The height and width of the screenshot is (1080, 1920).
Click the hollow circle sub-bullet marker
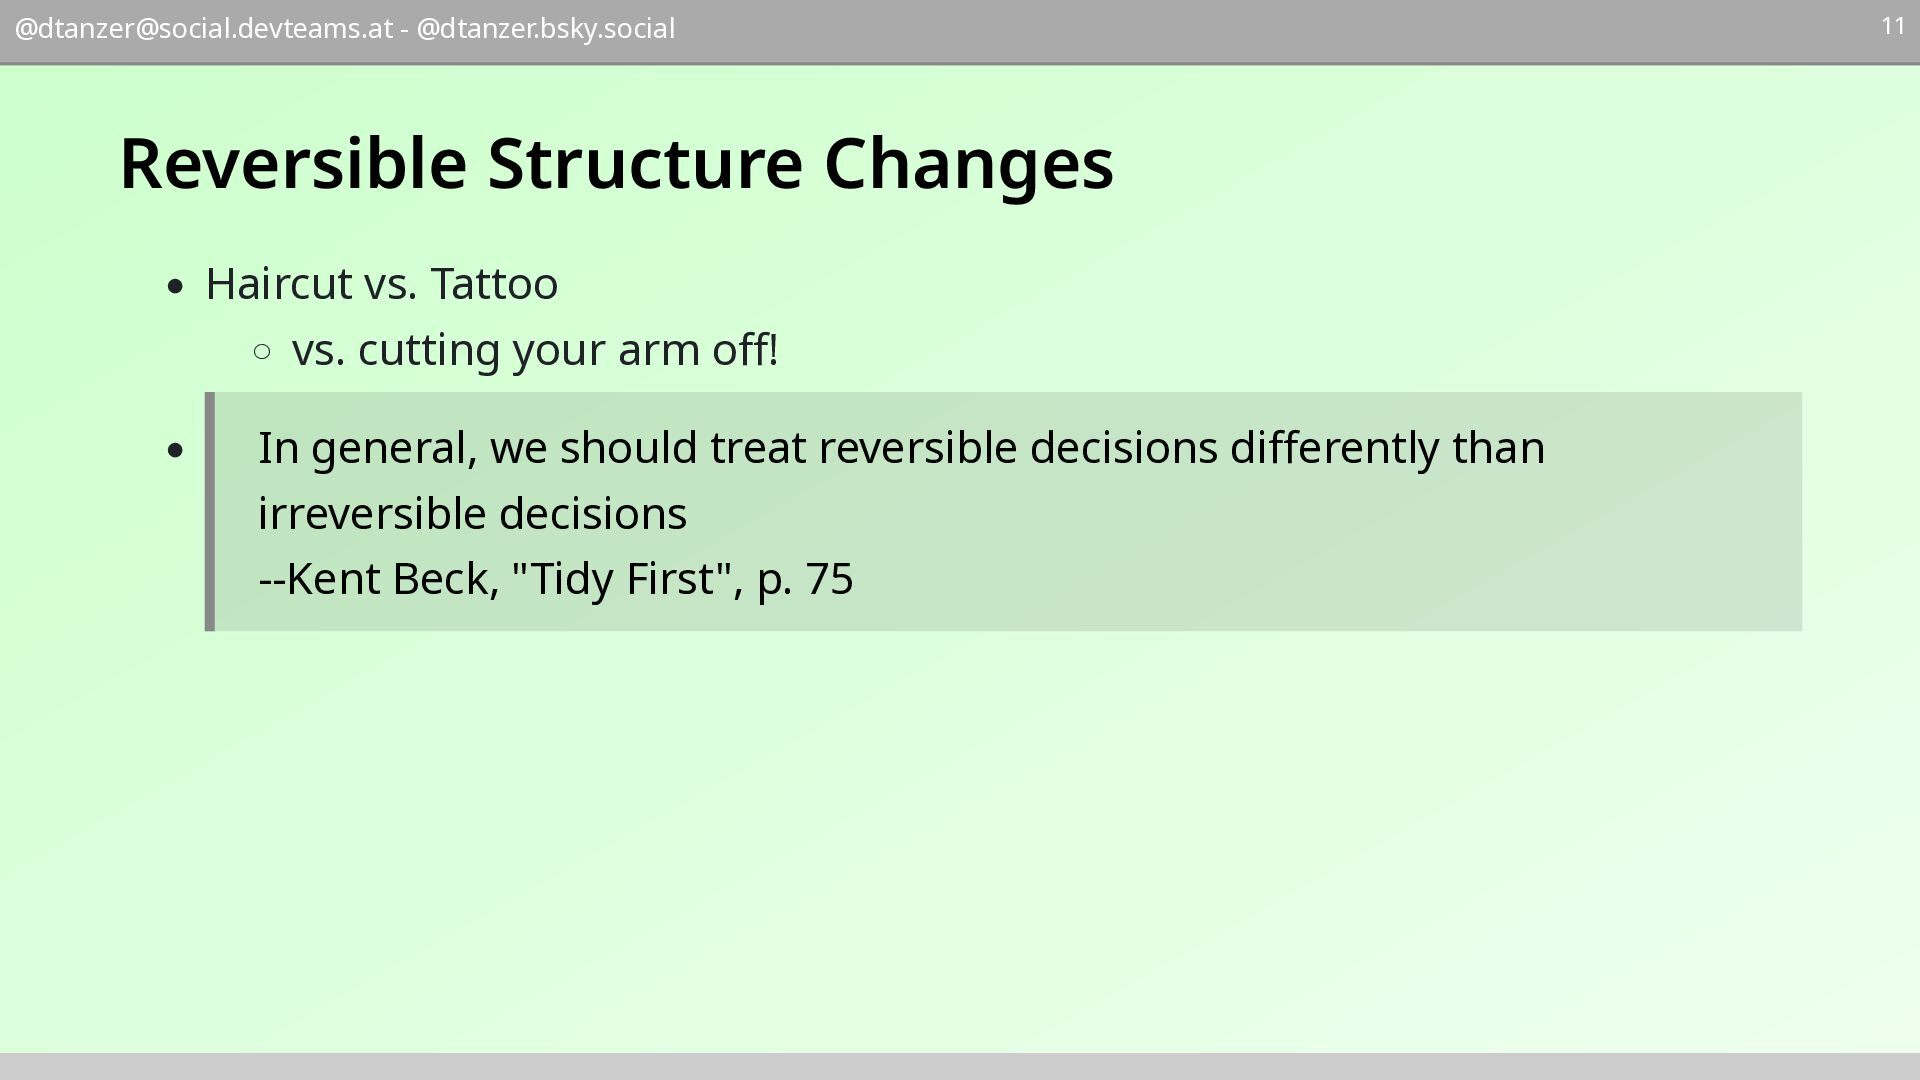point(263,352)
